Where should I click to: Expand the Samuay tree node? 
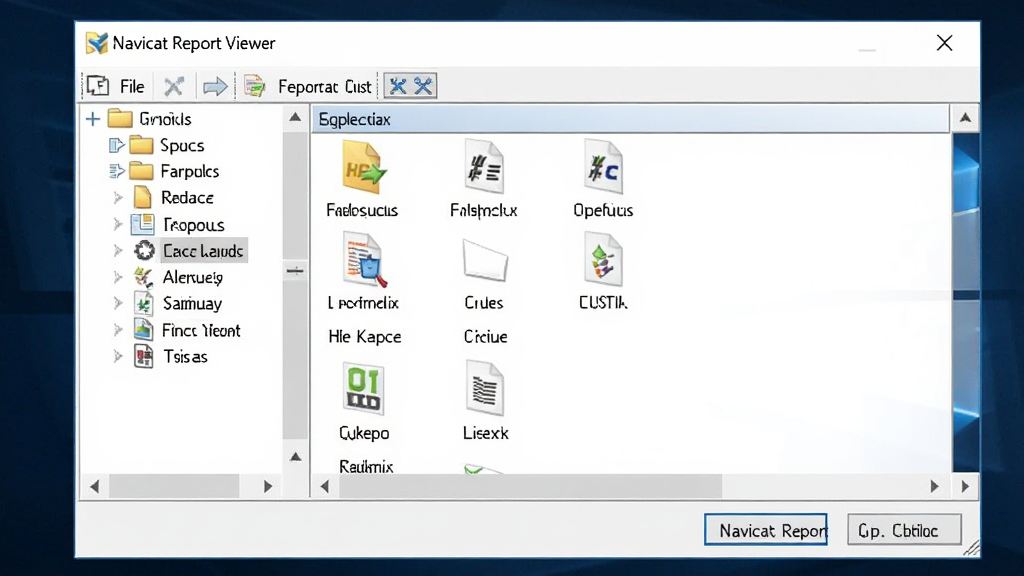tap(118, 303)
